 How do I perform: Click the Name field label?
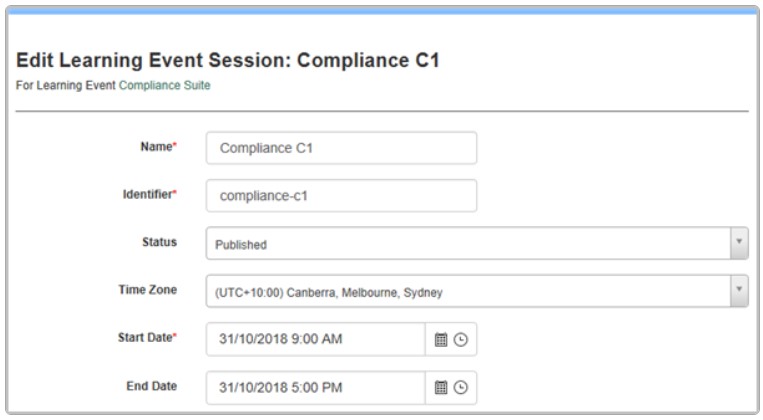158,146
